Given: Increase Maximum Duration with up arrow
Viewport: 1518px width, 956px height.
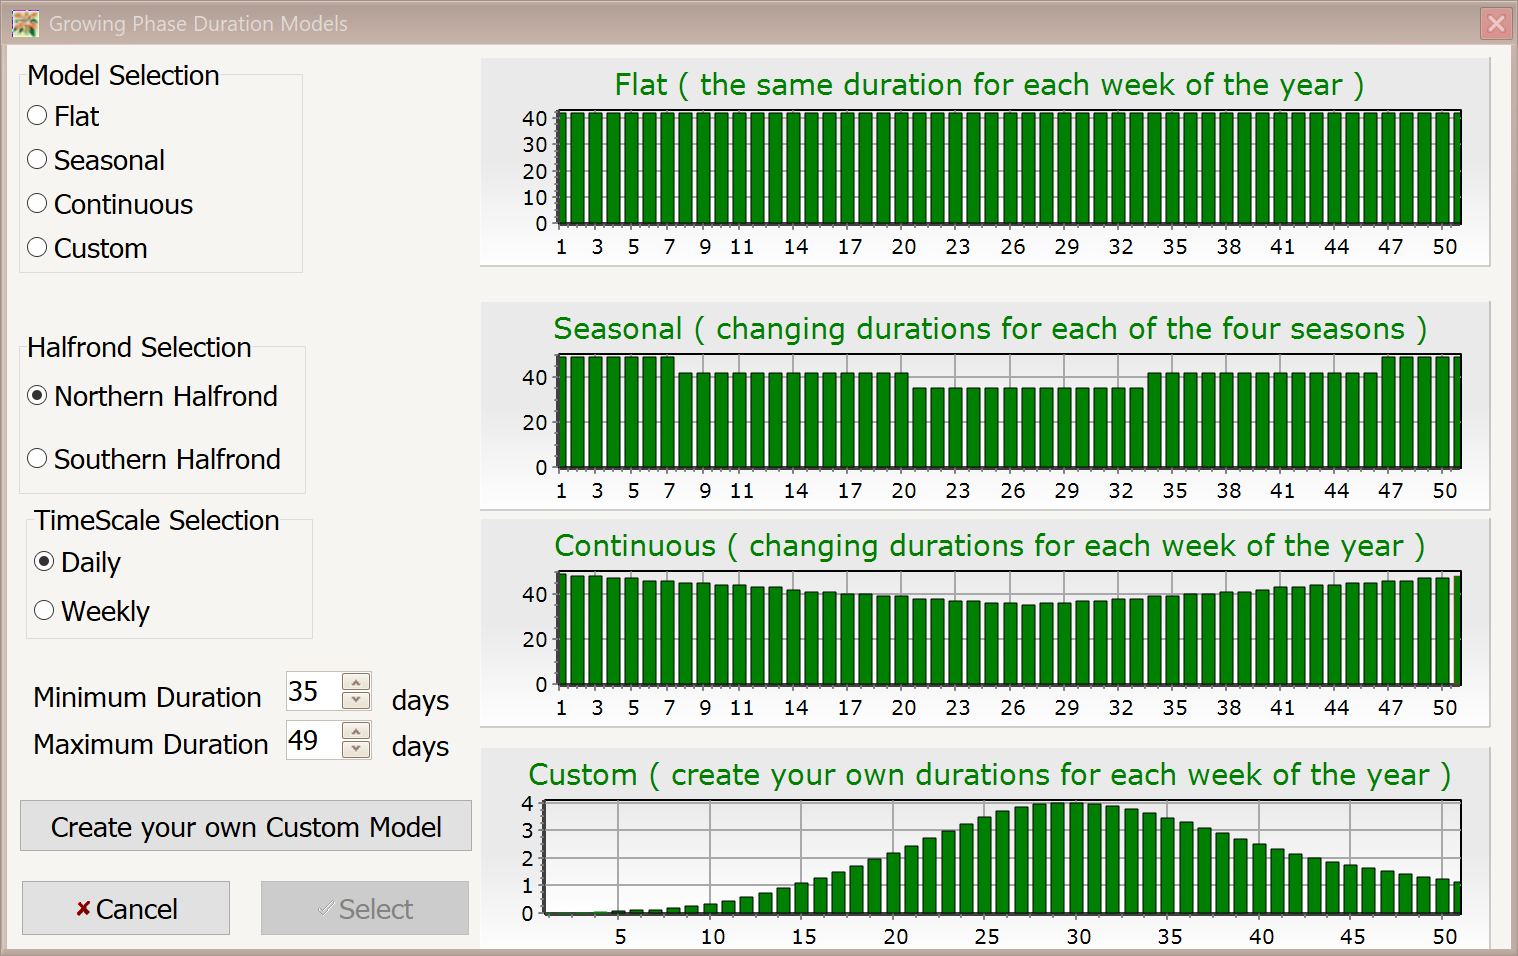Looking at the screenshot, I should (x=356, y=731).
